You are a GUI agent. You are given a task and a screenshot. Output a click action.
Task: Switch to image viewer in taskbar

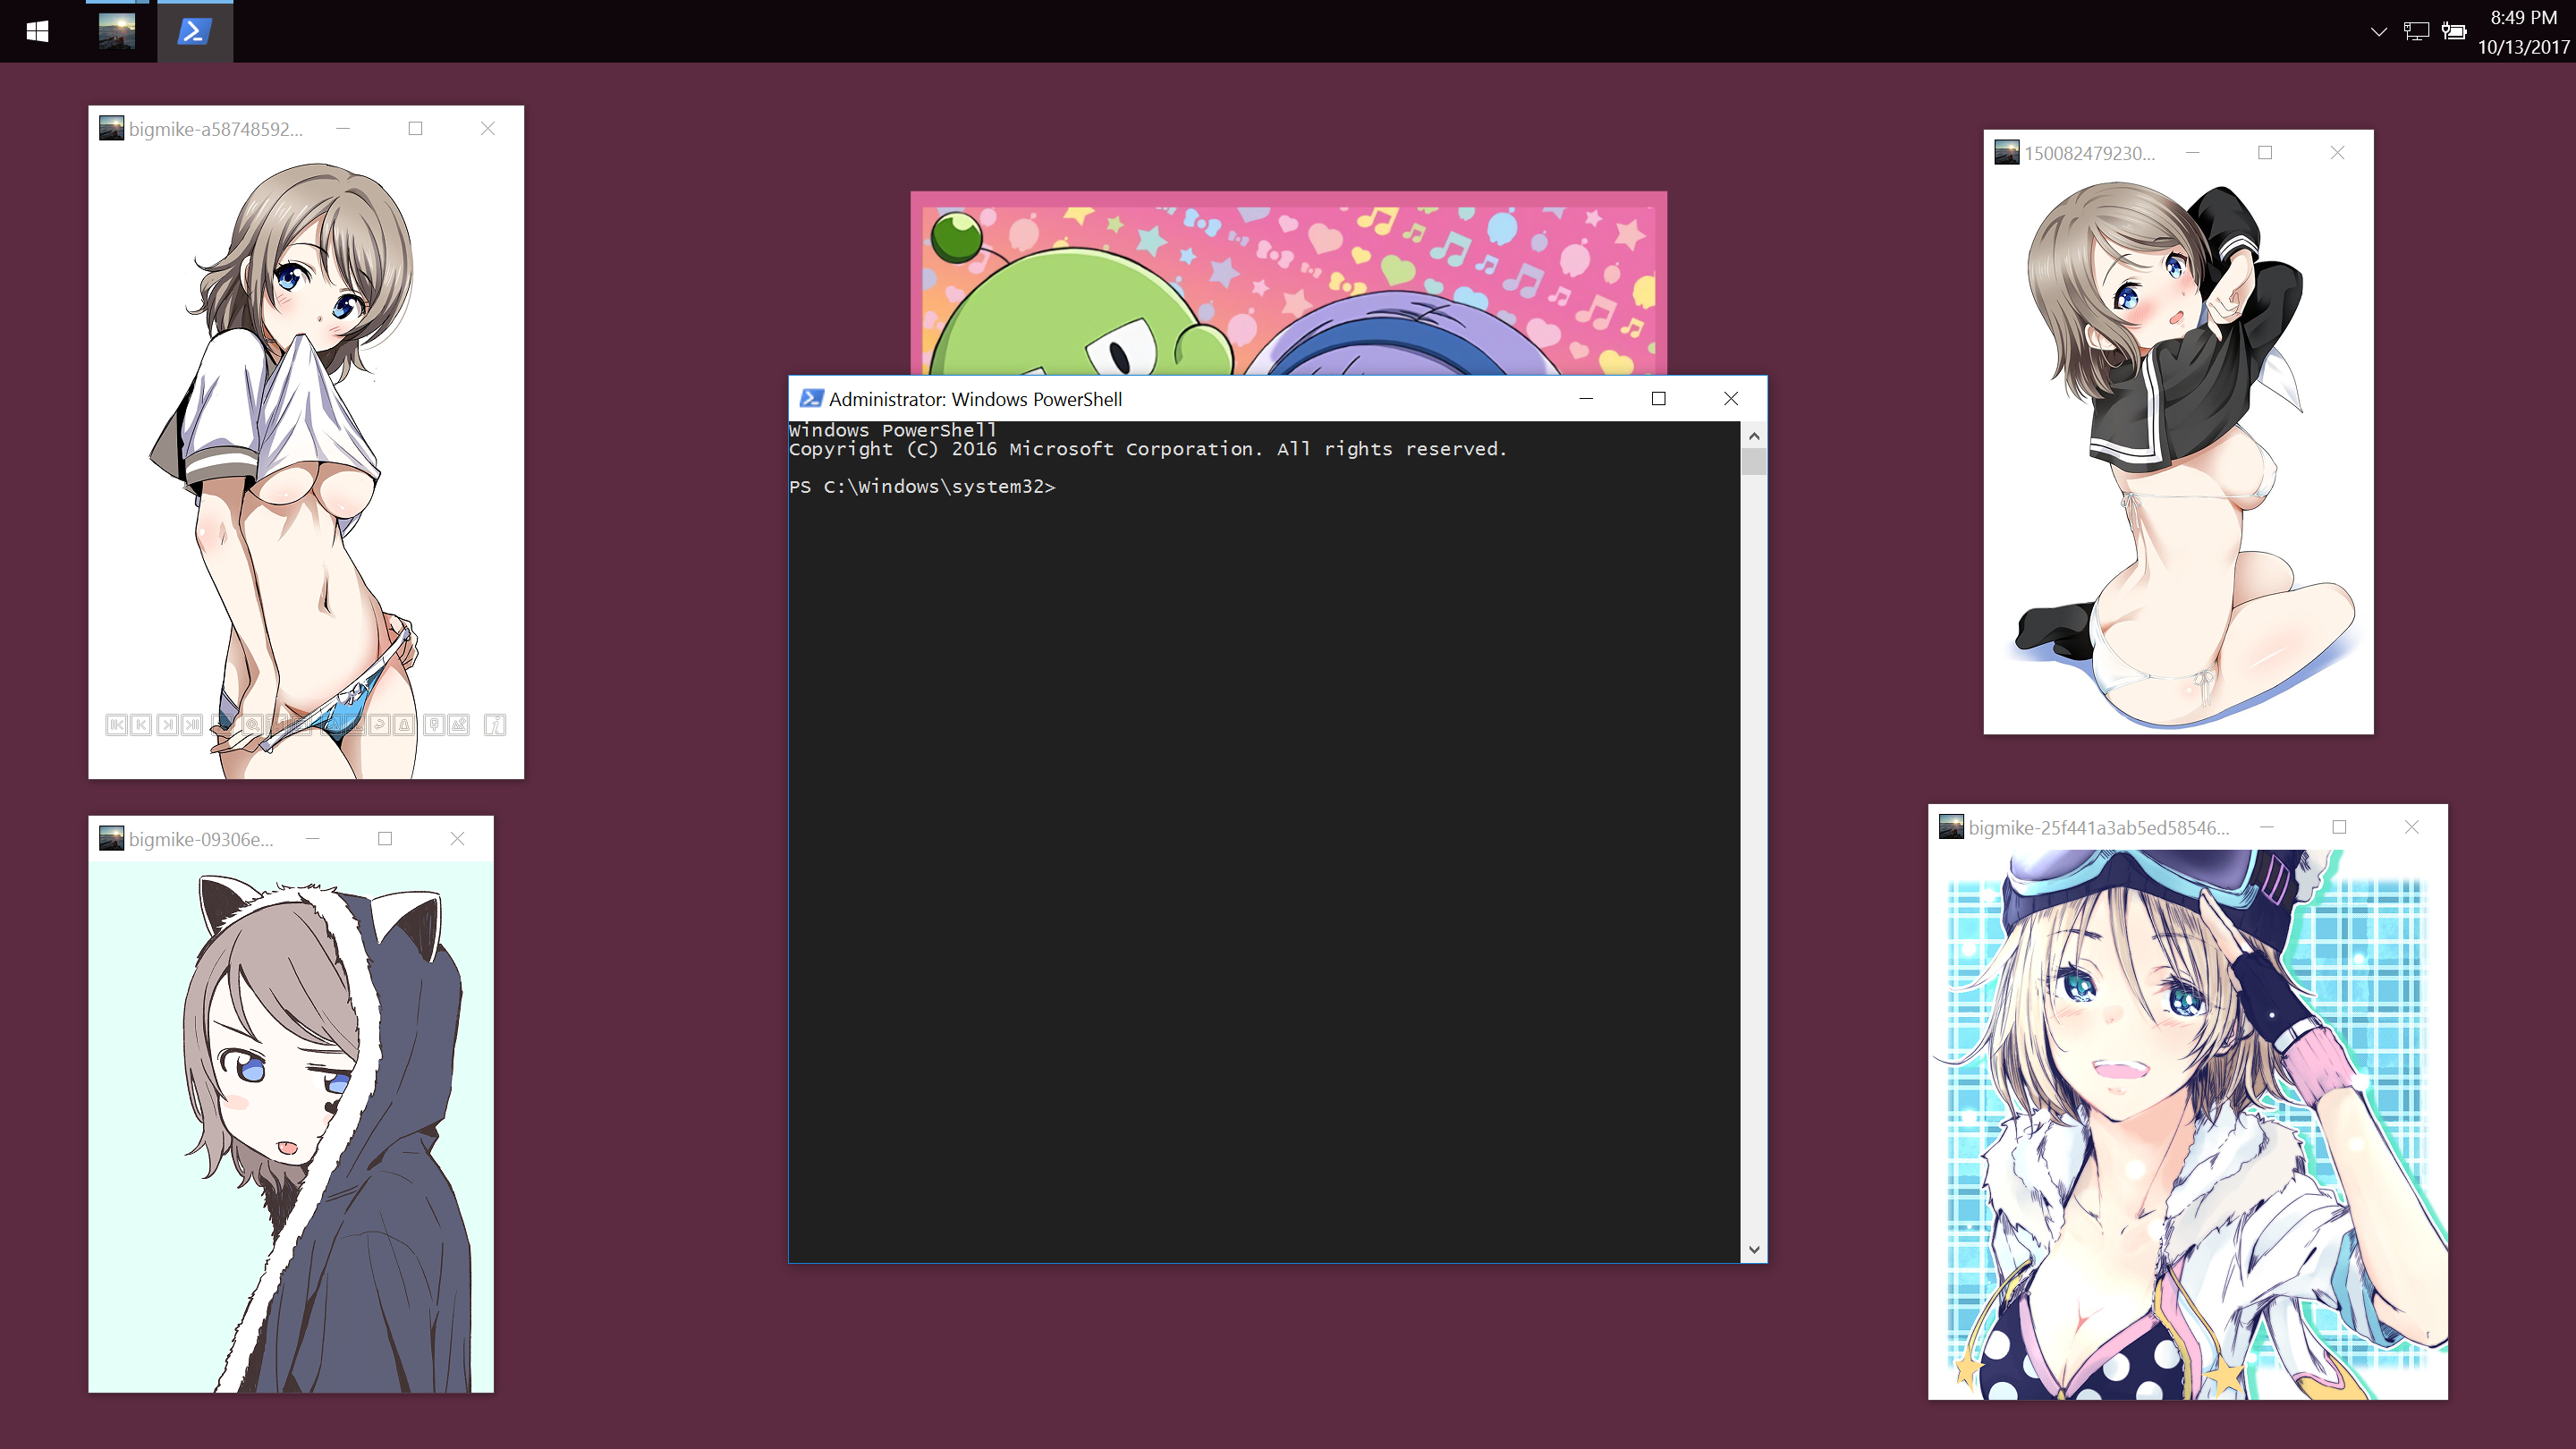click(x=117, y=31)
